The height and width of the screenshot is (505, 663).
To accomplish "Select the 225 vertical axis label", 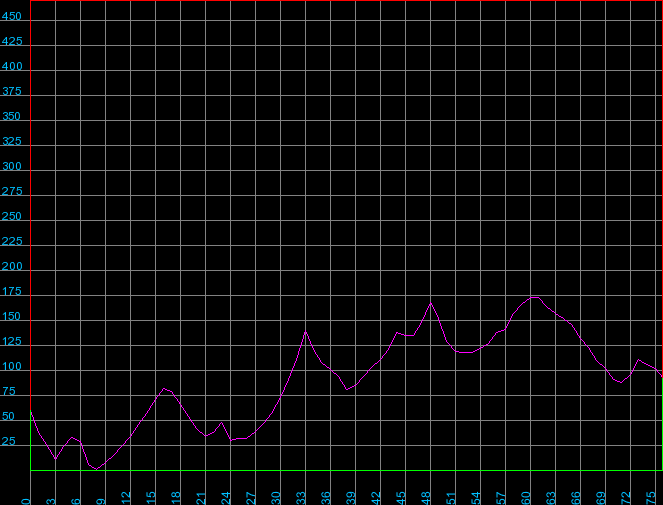I will pos(12,241).
